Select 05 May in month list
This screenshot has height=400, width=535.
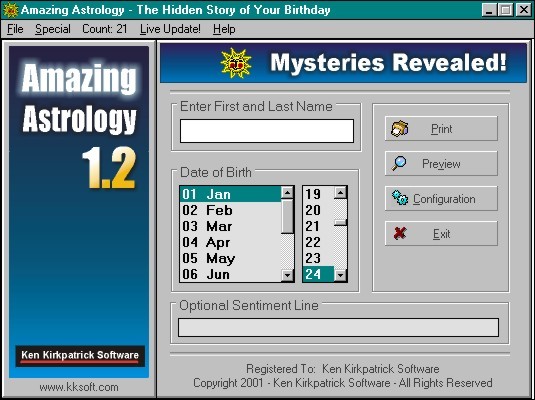point(230,258)
